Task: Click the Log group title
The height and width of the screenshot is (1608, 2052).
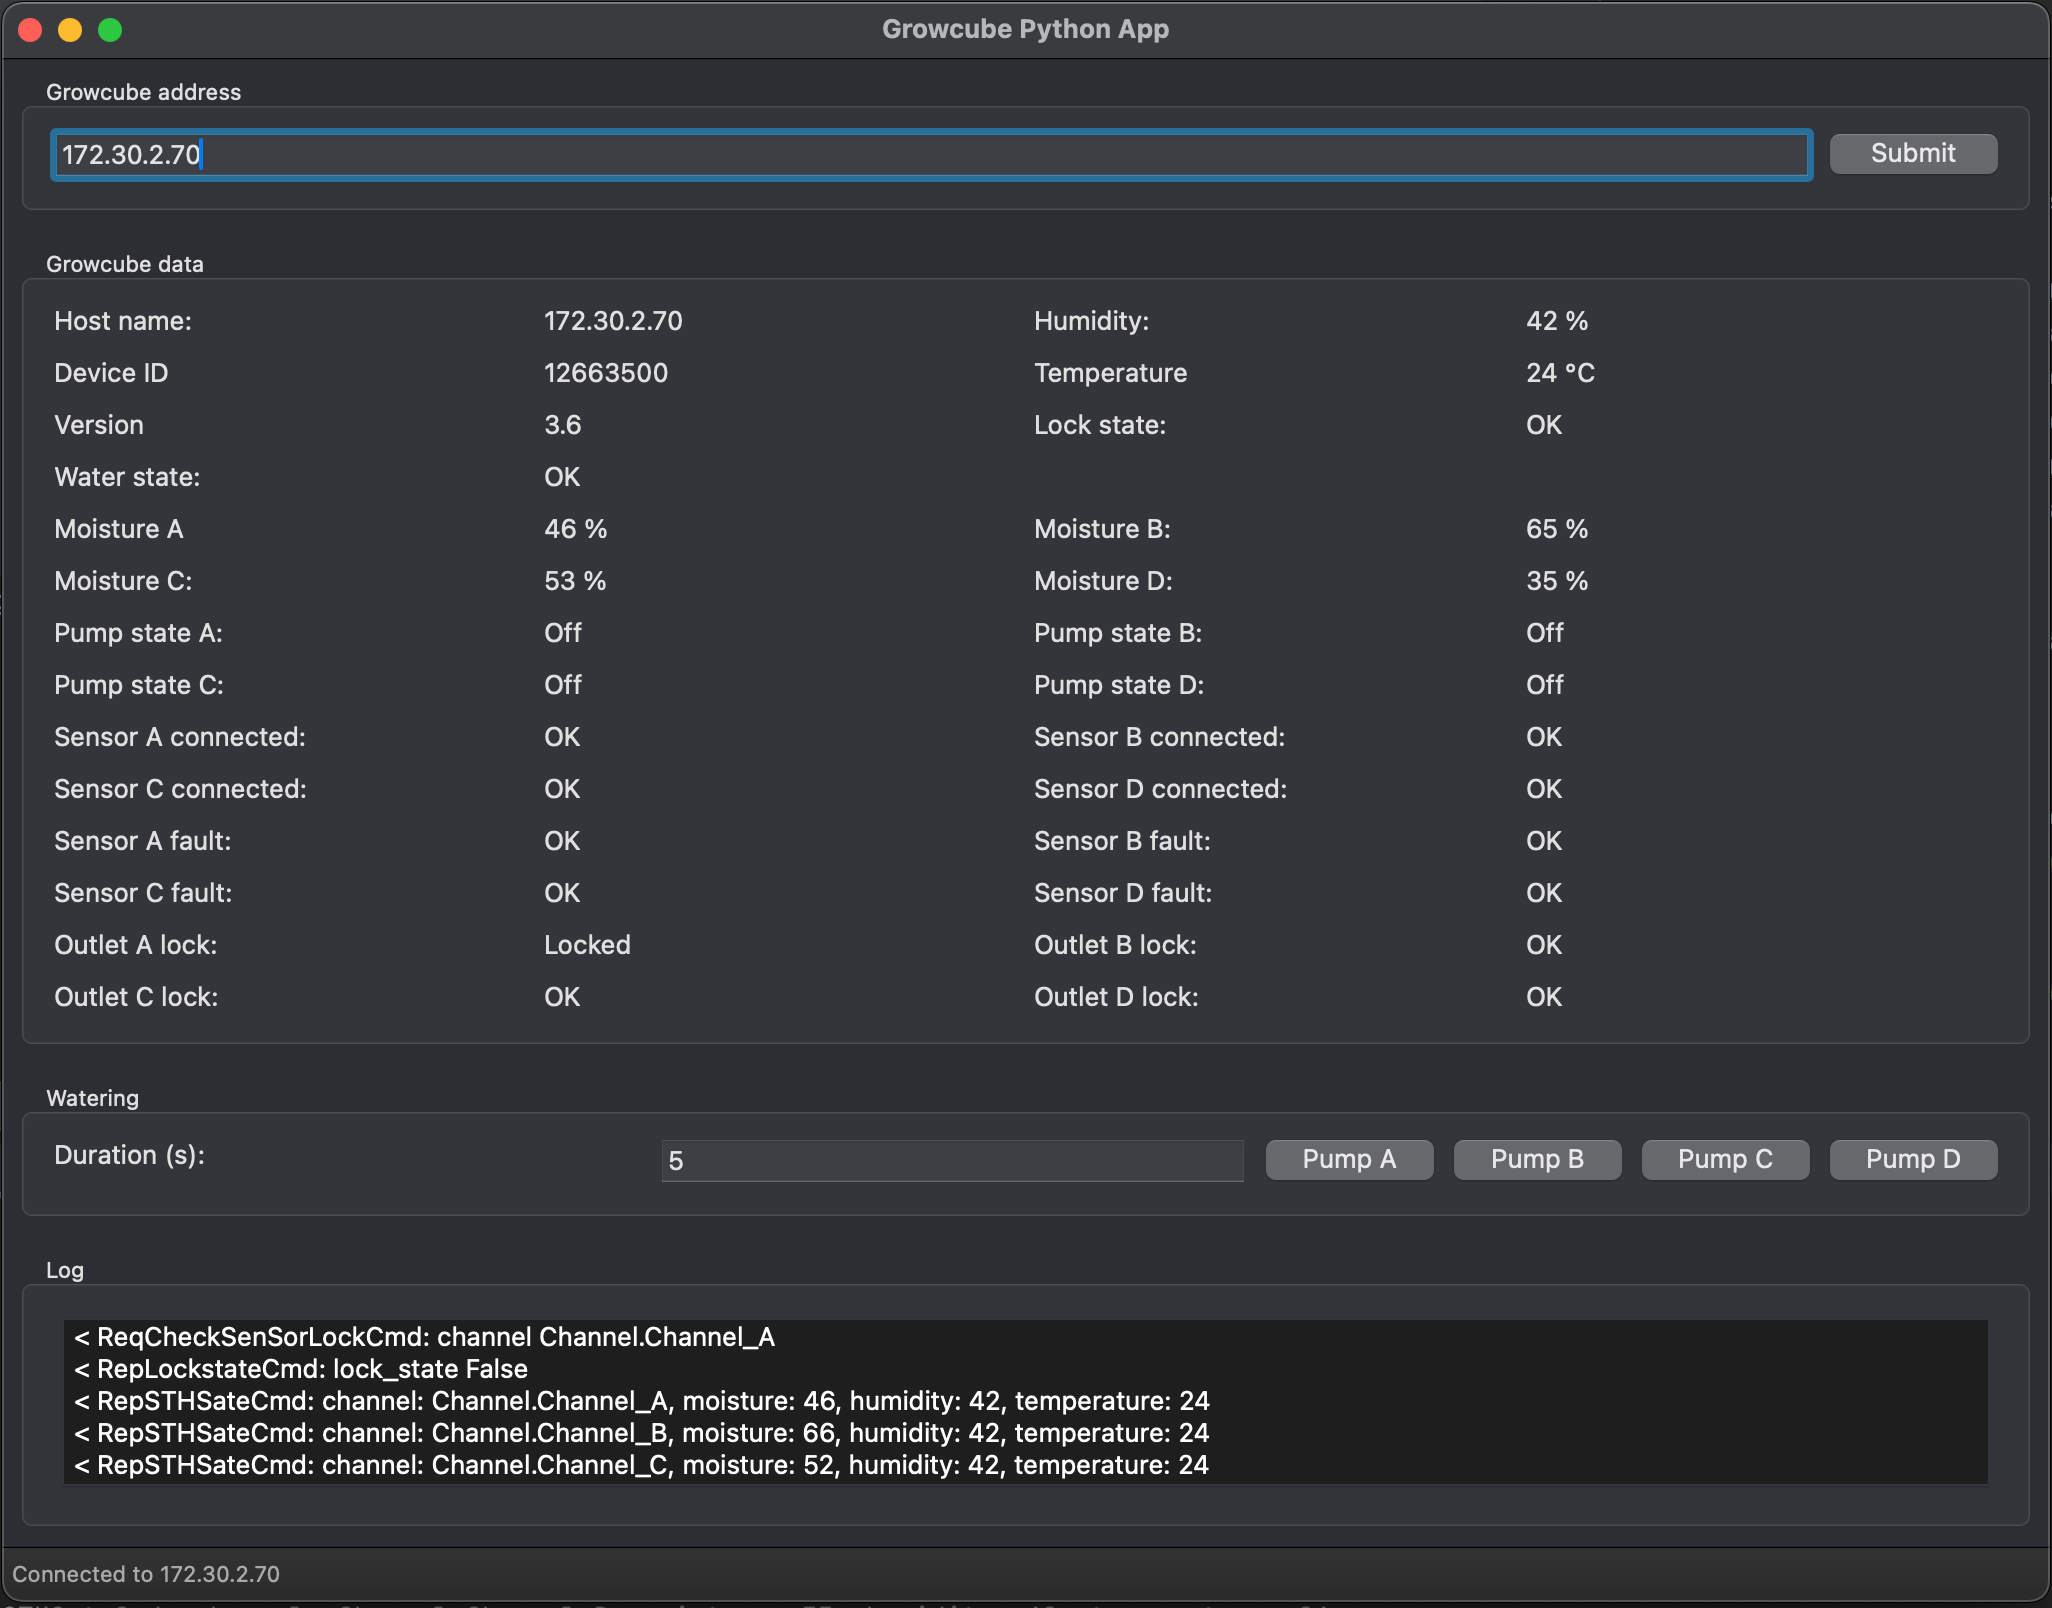Action: (65, 1270)
